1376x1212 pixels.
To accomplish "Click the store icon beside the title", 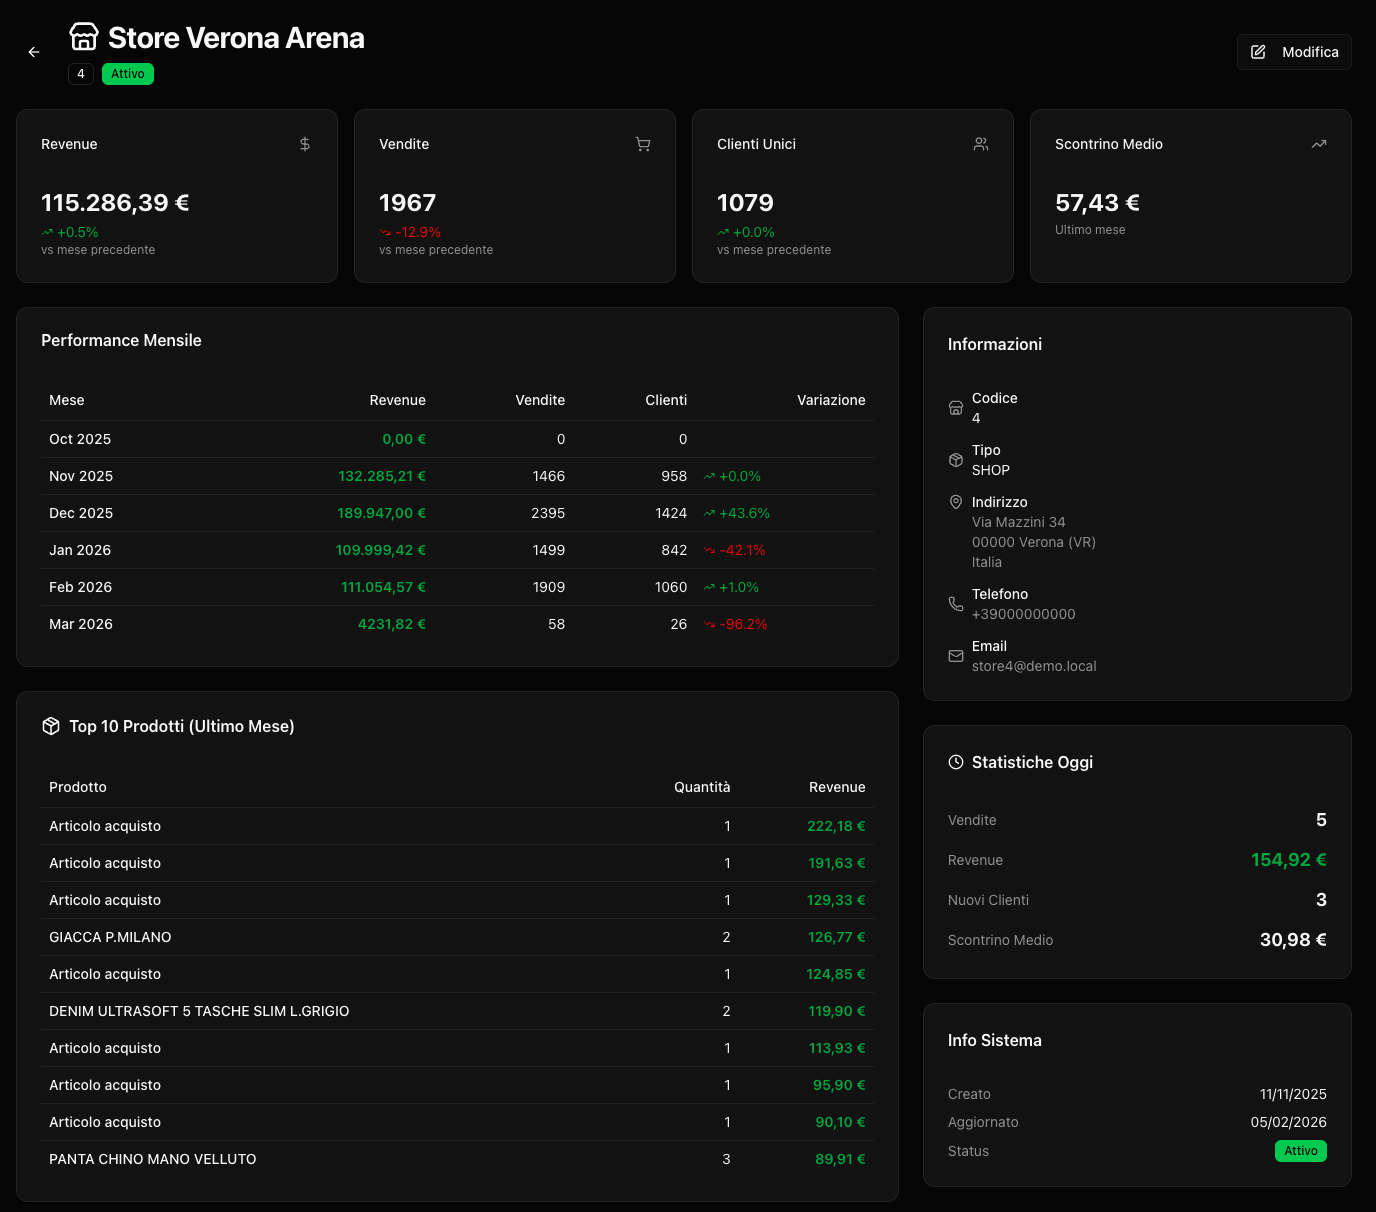I will [x=84, y=37].
